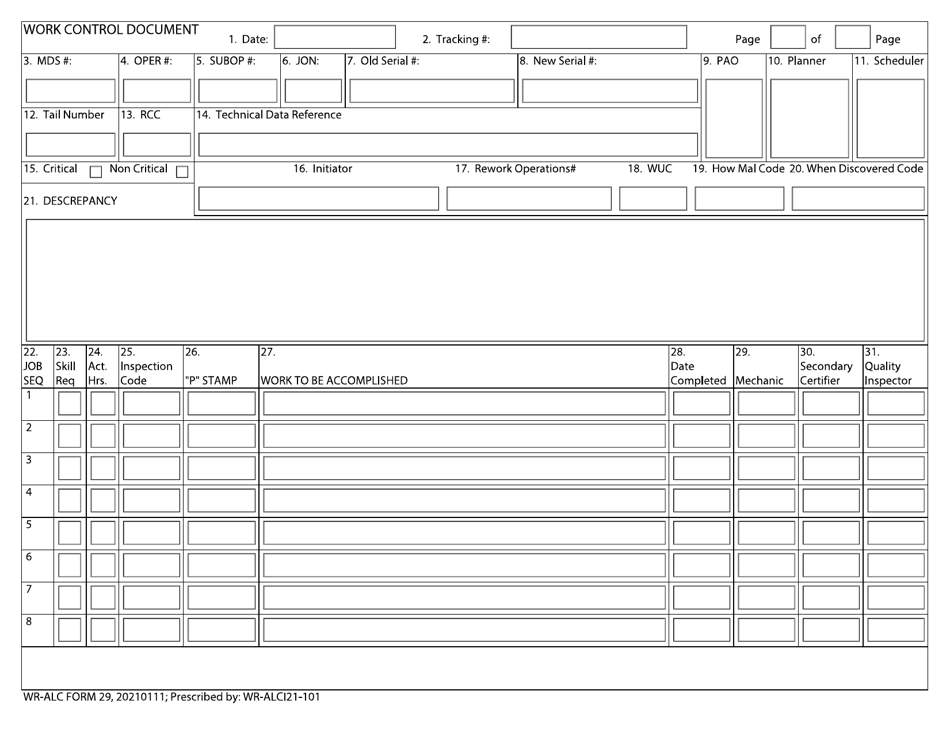Click the JON input field

click(311, 90)
